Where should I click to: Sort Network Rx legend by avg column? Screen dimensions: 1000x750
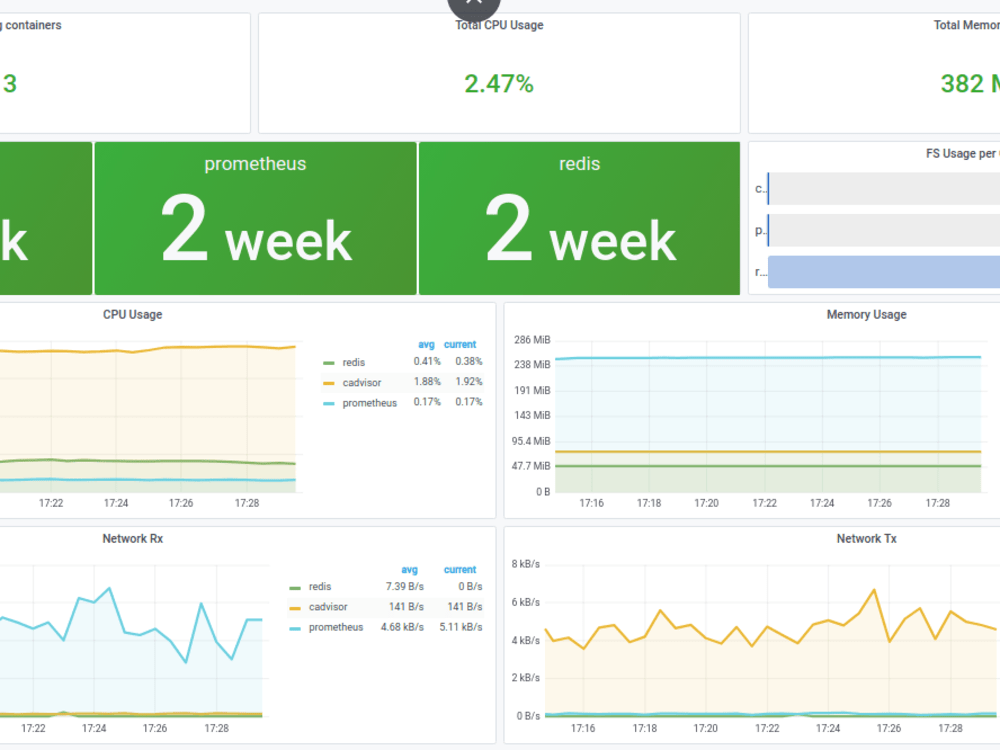click(409, 570)
